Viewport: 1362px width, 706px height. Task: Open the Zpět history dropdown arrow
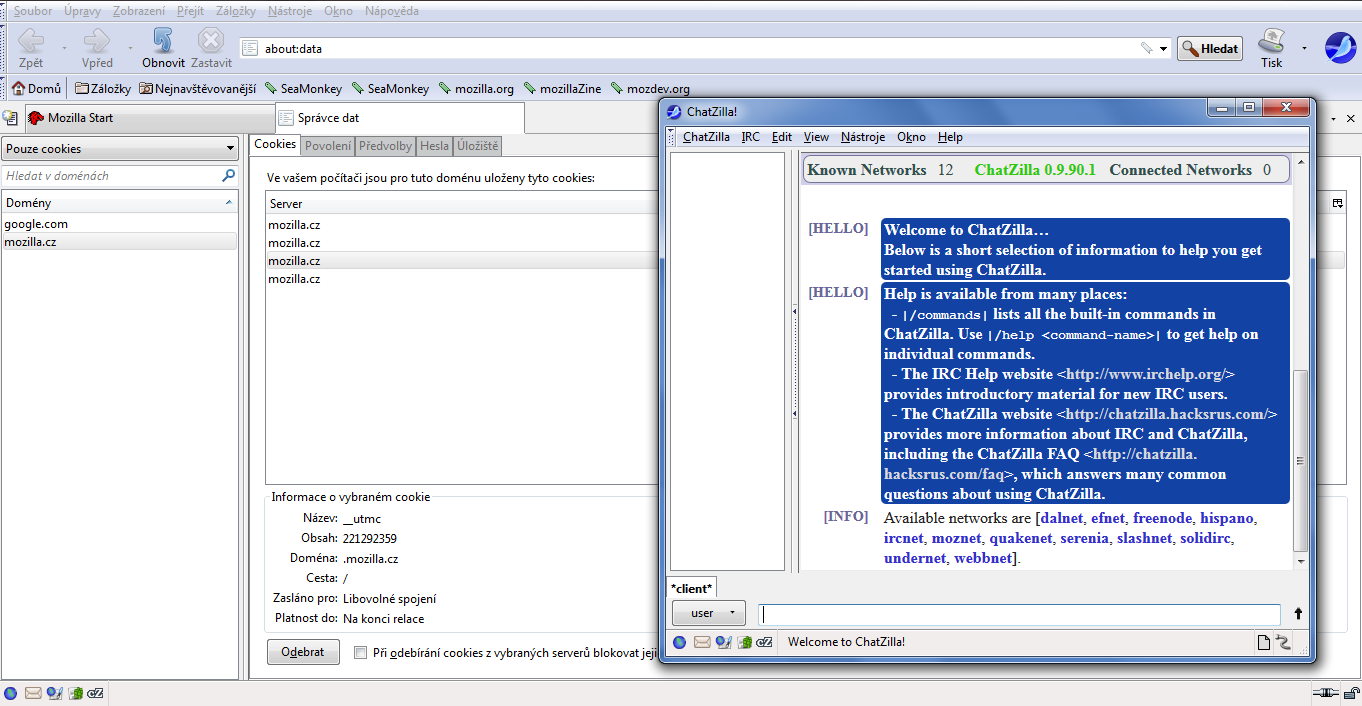[x=64, y=48]
